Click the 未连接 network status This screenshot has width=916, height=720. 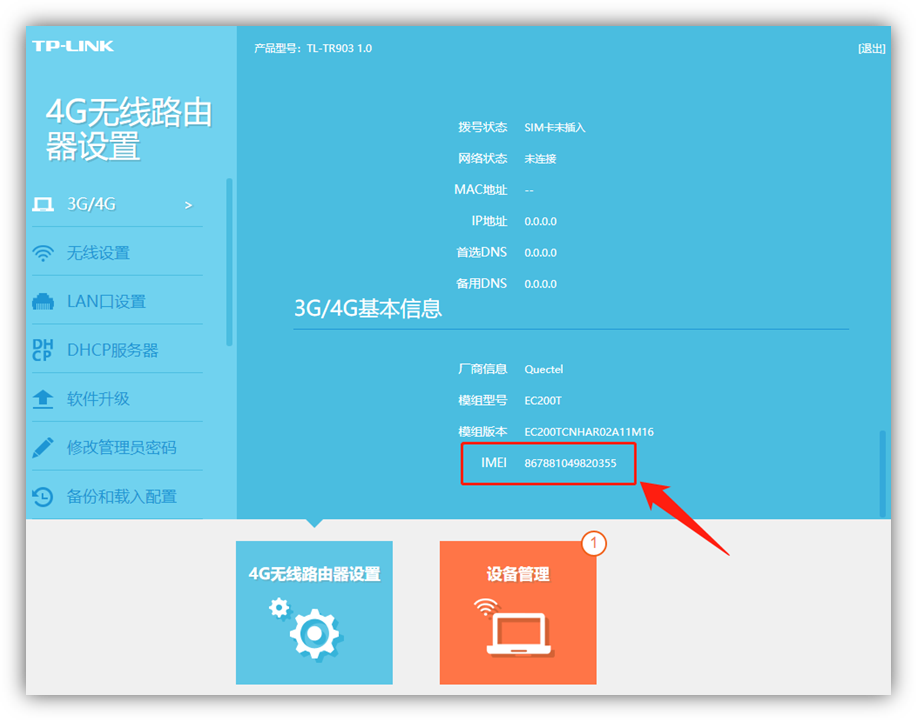540,159
